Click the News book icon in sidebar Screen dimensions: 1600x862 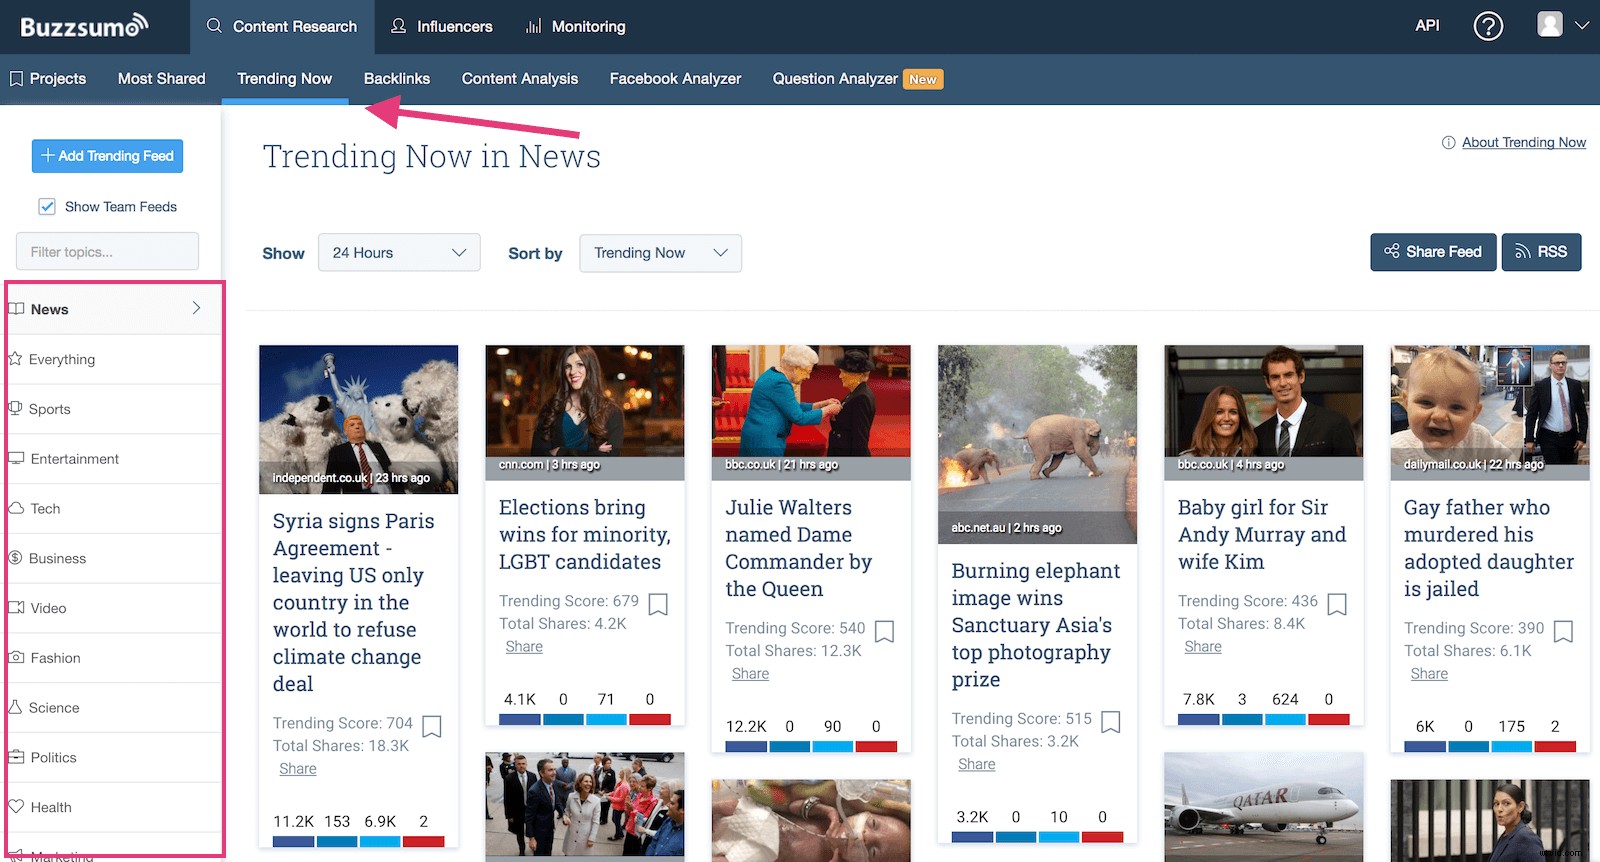point(16,308)
